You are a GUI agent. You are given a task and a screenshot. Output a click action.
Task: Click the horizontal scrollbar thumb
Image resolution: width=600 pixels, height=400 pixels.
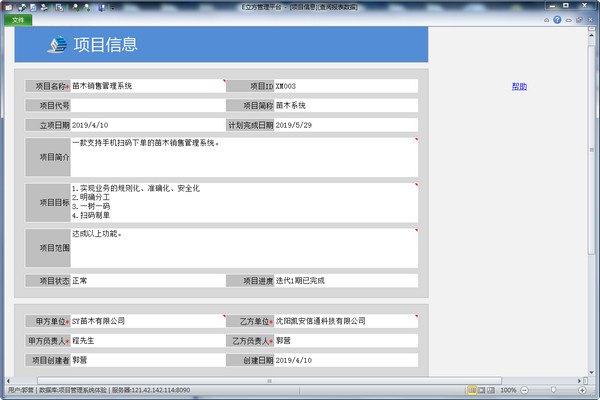[x=269, y=381]
